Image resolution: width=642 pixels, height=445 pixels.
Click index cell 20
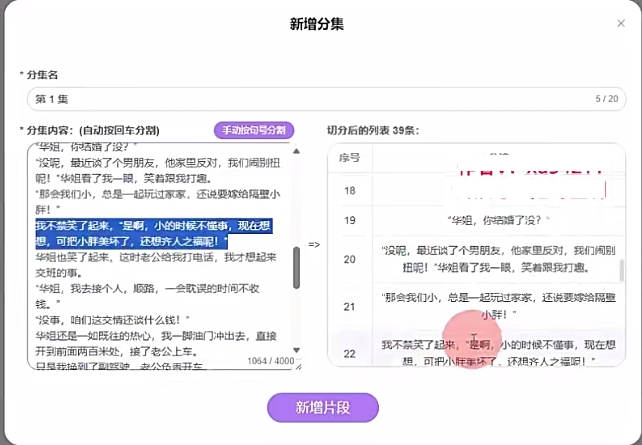350,260
